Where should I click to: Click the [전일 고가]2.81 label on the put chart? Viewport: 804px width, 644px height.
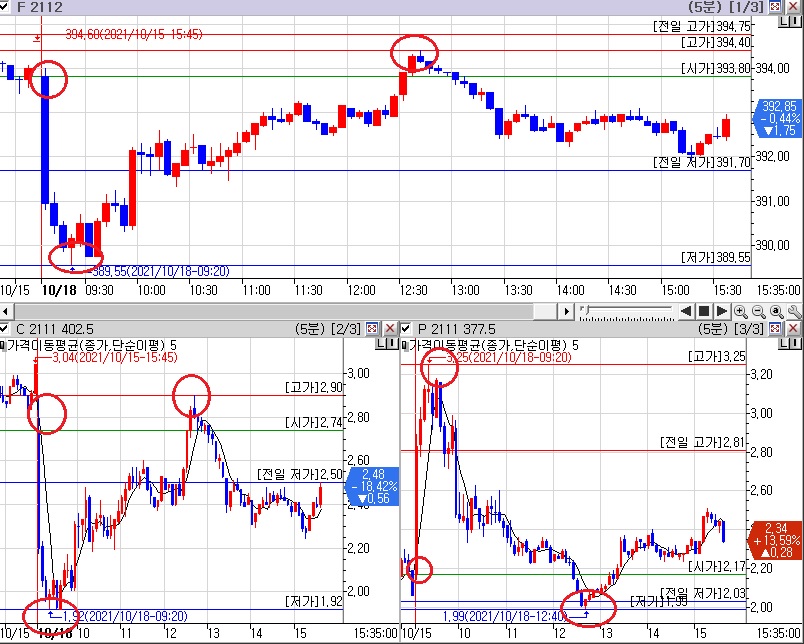point(702,442)
